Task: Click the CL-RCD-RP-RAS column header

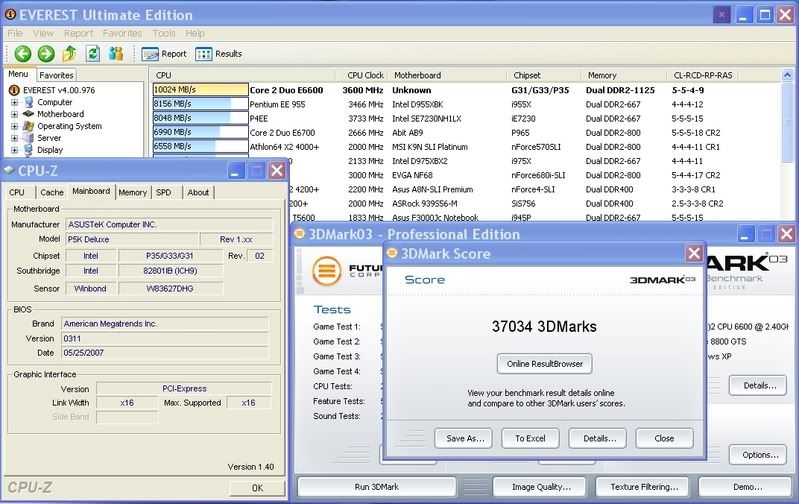Action: 703,75
